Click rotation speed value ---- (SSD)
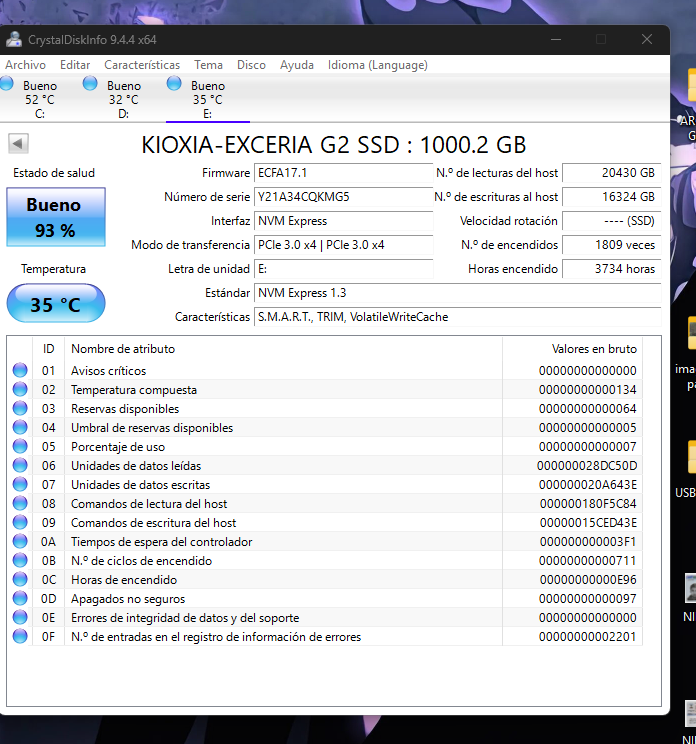696x744 pixels. click(612, 221)
